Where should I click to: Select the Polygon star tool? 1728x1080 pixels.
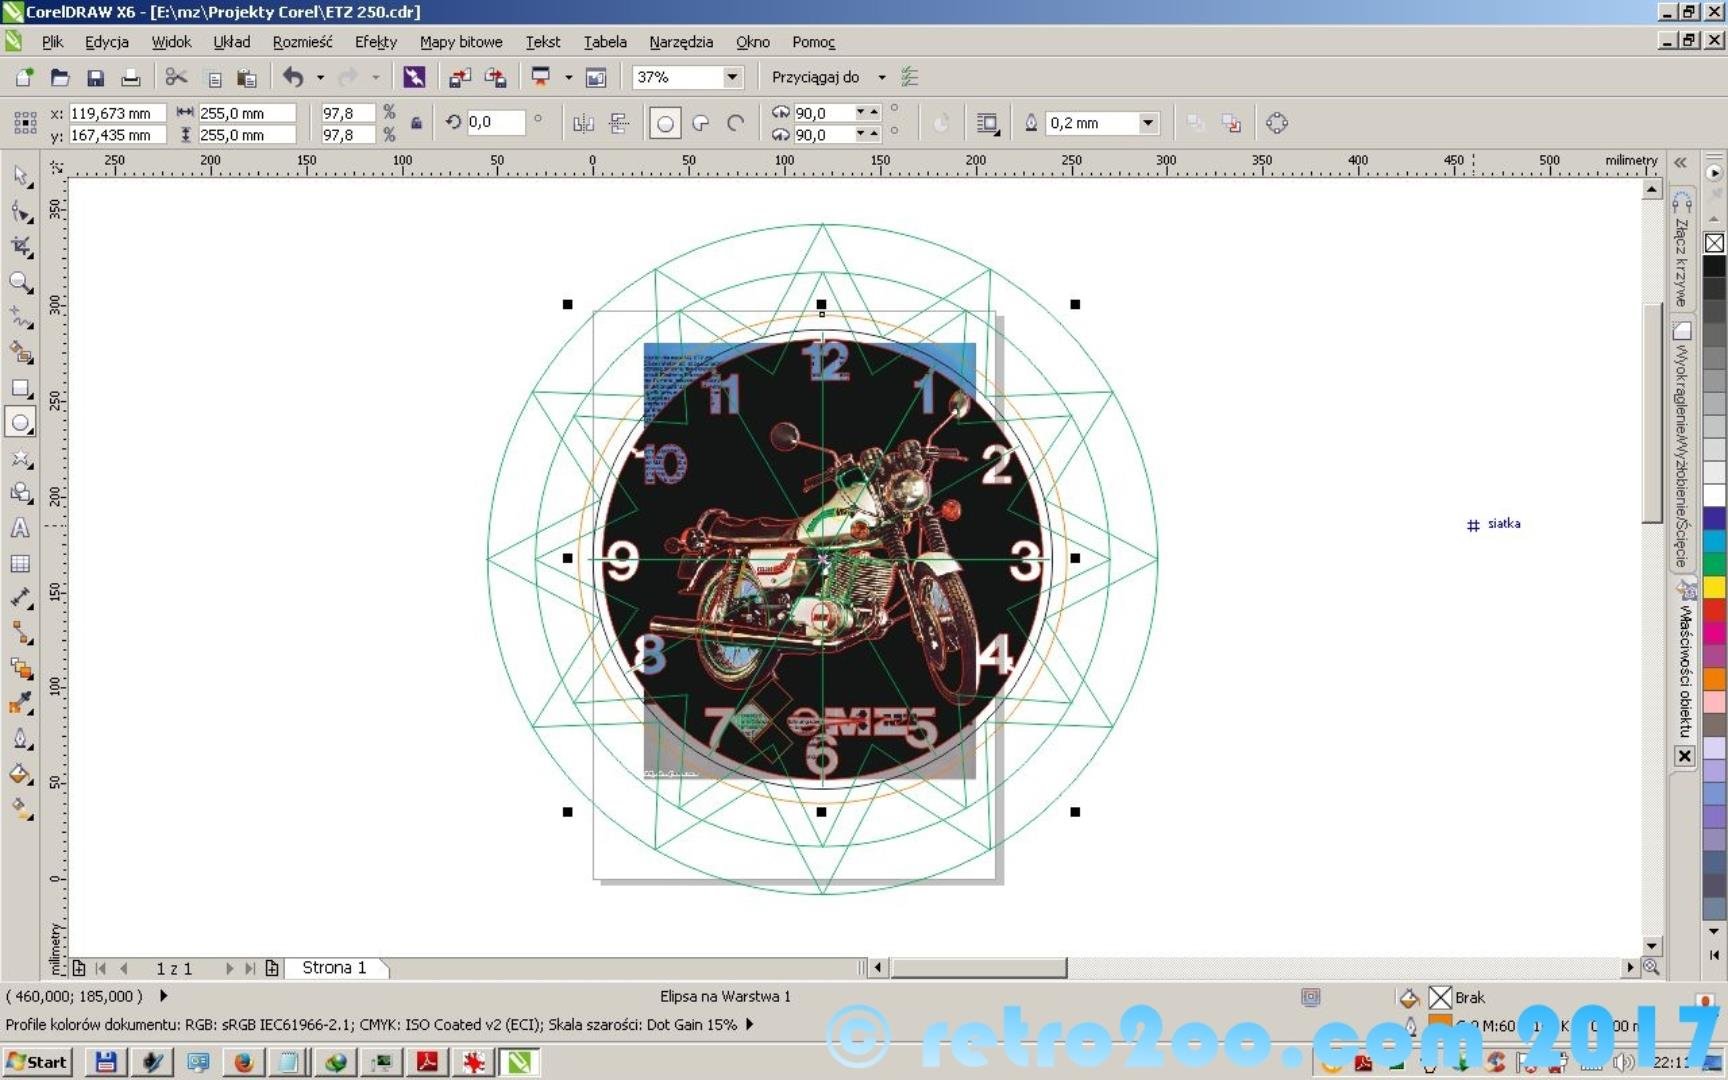click(x=20, y=458)
